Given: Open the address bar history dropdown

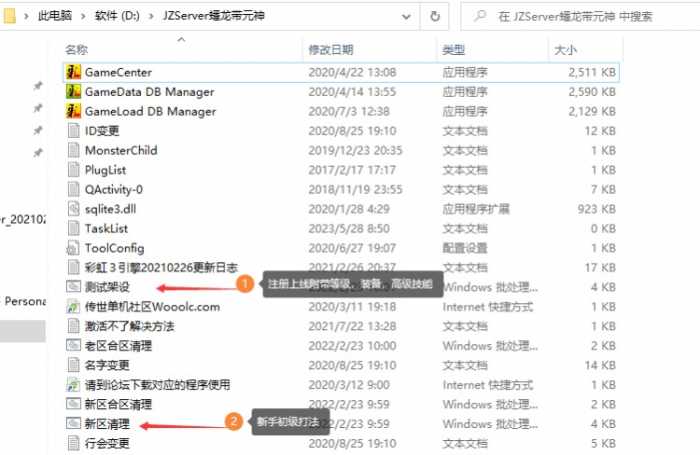Looking at the screenshot, I should (x=407, y=17).
